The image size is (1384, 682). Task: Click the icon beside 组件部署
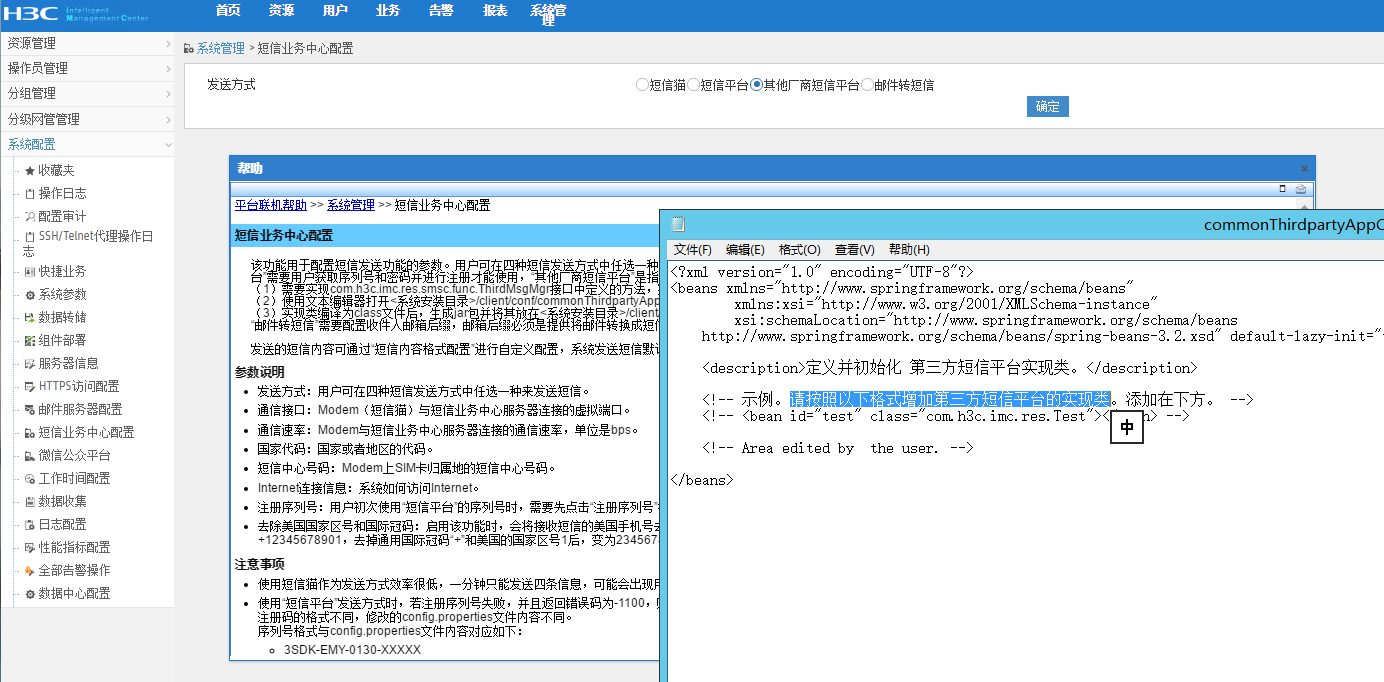[x=30, y=341]
